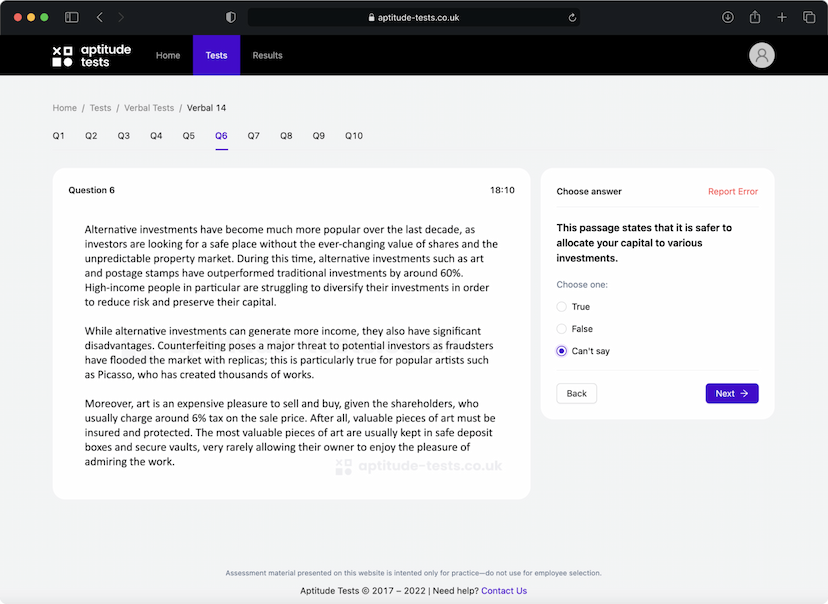
Task: Open a new tab with the plus icon
Action: 782,17
